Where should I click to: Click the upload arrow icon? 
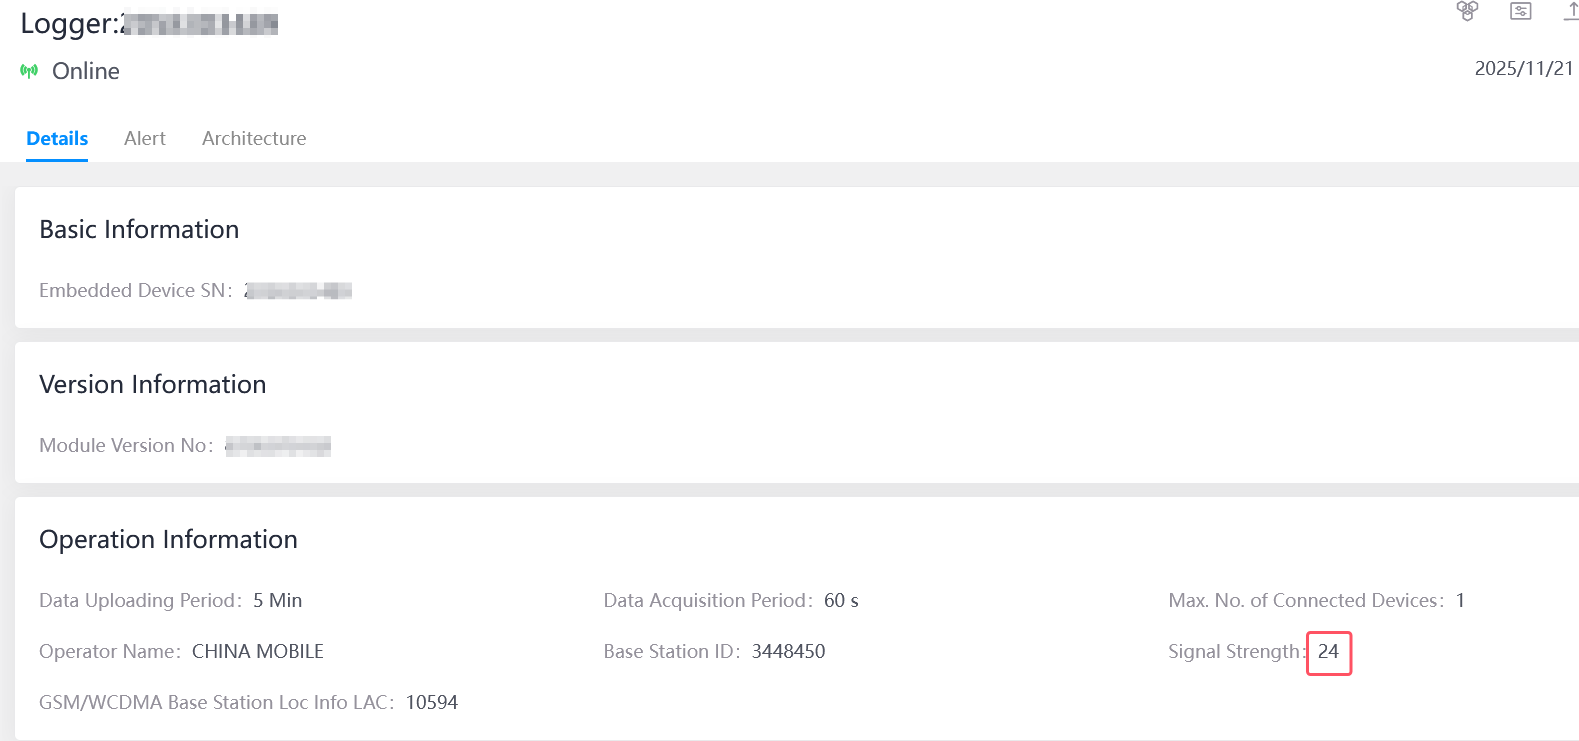click(x=1572, y=11)
